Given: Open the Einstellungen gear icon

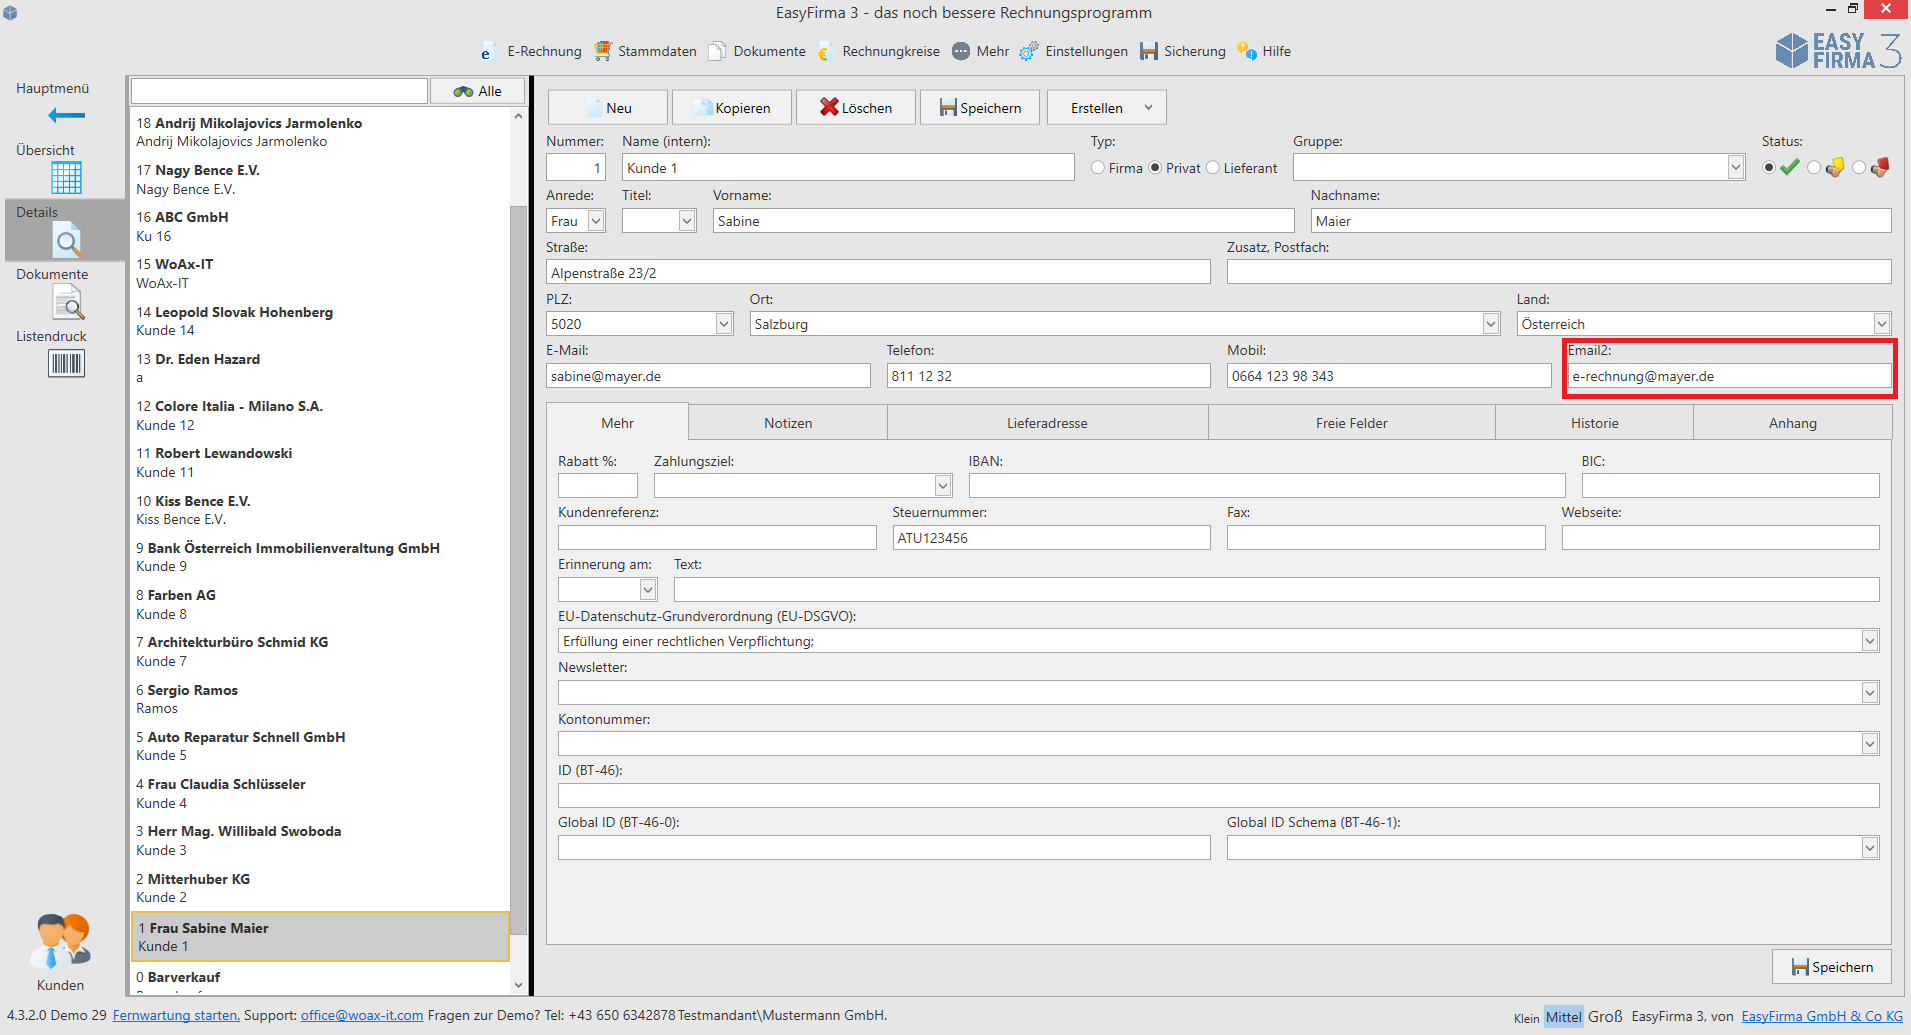Looking at the screenshot, I should tap(1029, 51).
